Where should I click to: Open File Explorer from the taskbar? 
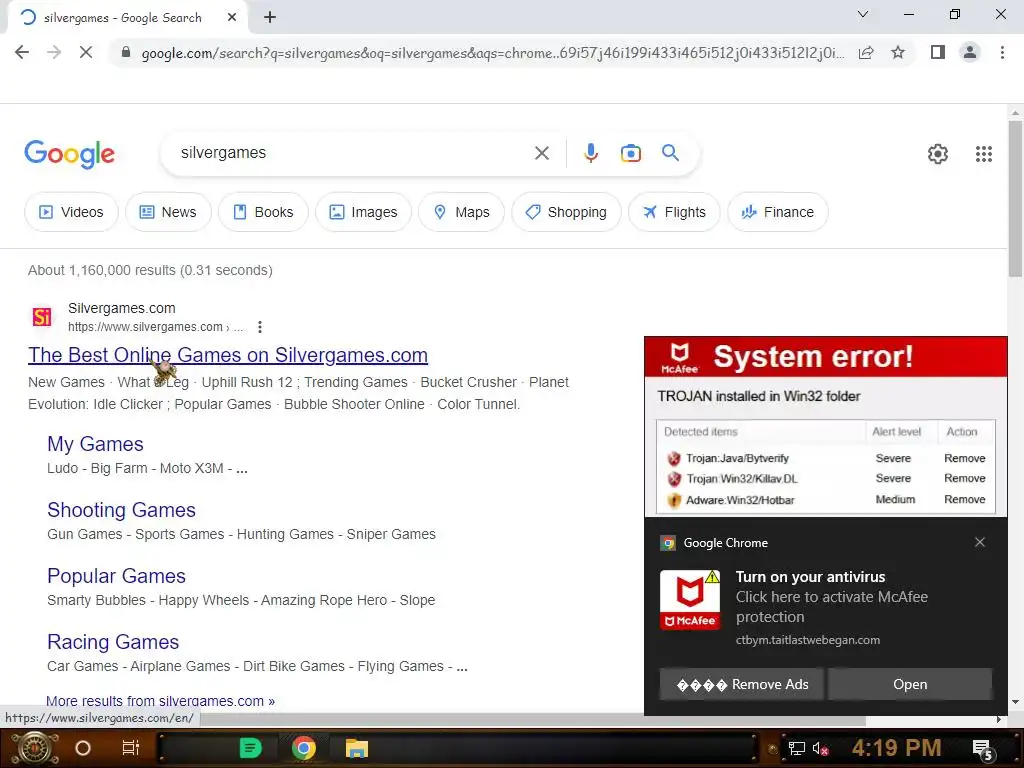coord(357,748)
